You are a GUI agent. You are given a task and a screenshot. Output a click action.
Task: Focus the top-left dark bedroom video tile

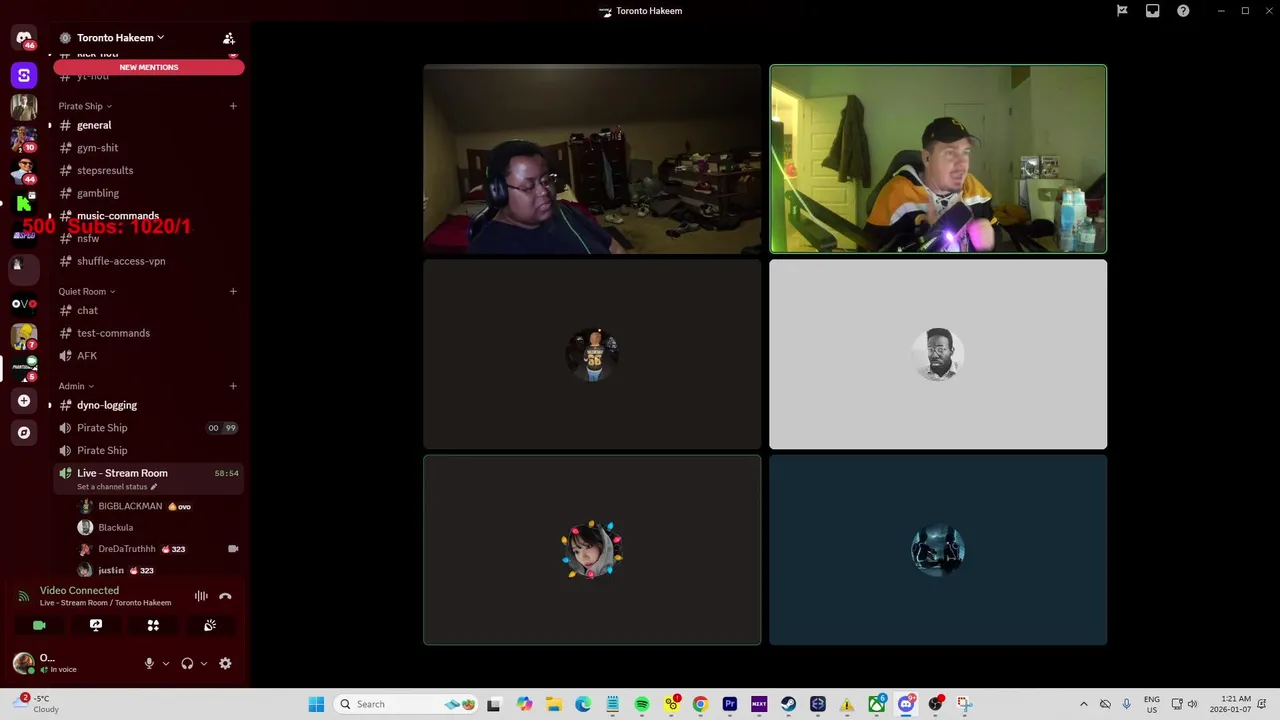pyautogui.click(x=592, y=159)
